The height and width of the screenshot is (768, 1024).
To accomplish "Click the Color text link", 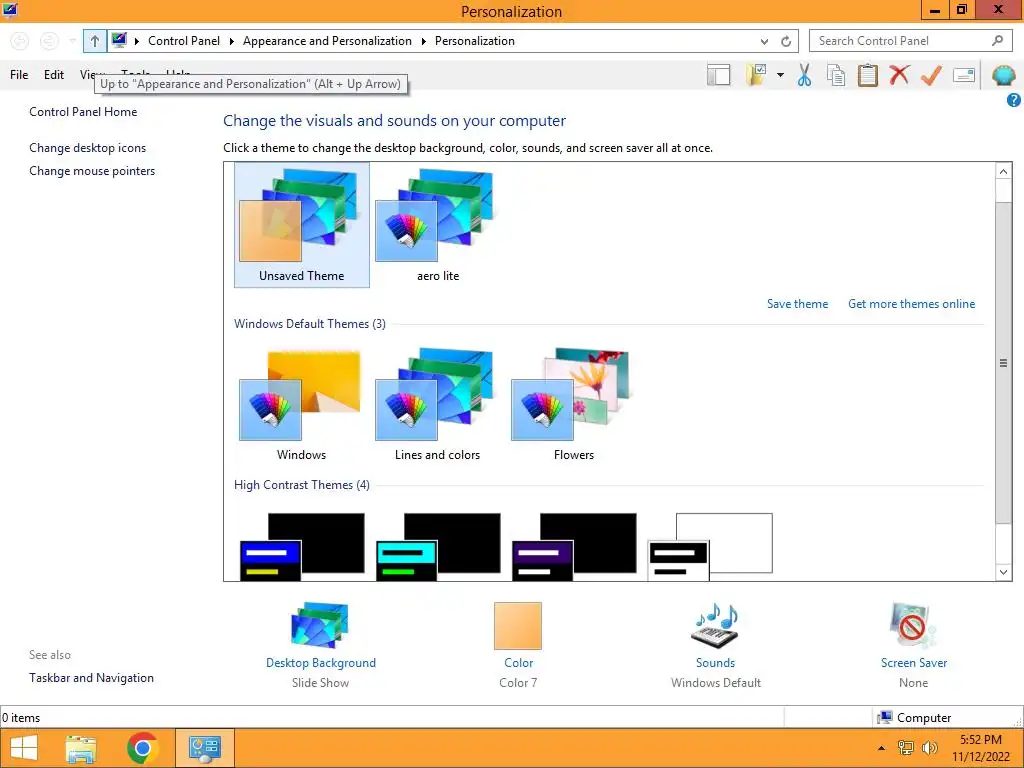I will point(519,663).
